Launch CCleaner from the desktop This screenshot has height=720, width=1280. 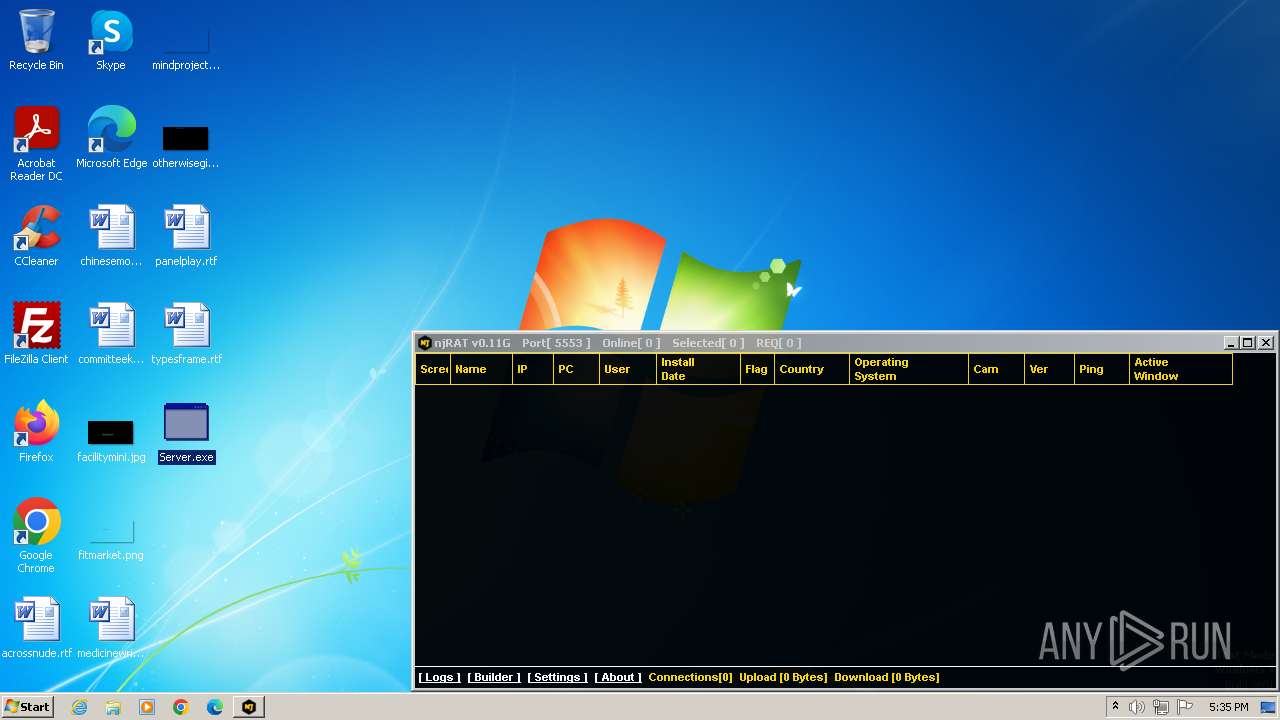(36, 236)
